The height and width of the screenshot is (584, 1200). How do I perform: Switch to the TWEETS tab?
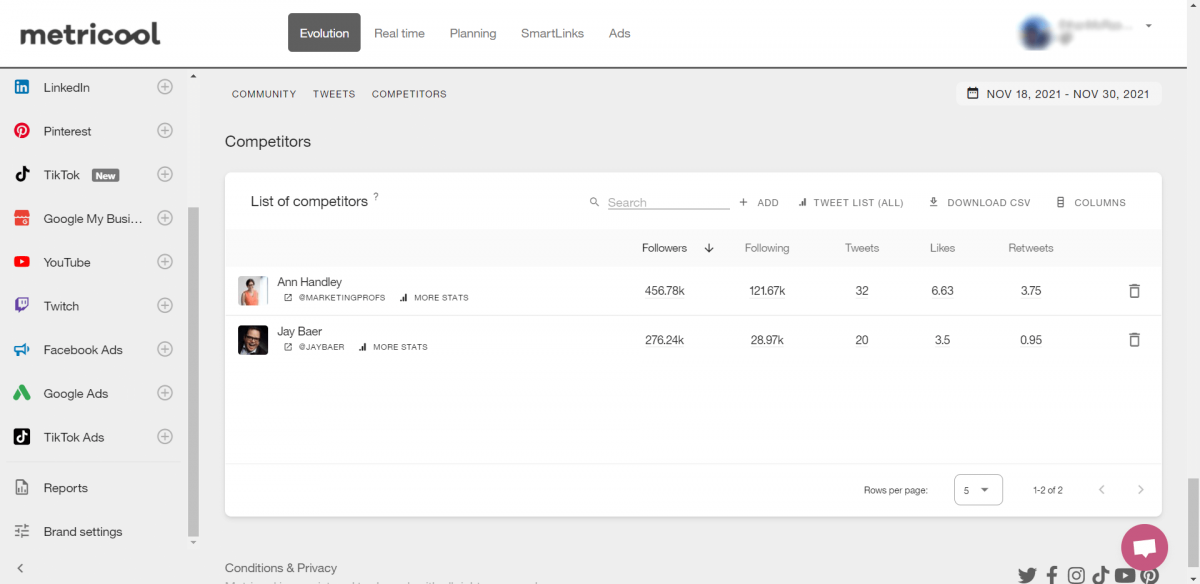[333, 93]
